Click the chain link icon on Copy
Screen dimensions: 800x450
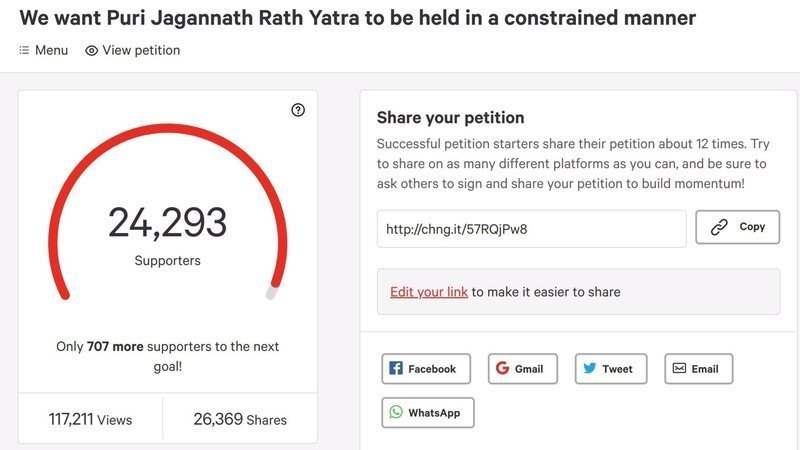point(719,227)
